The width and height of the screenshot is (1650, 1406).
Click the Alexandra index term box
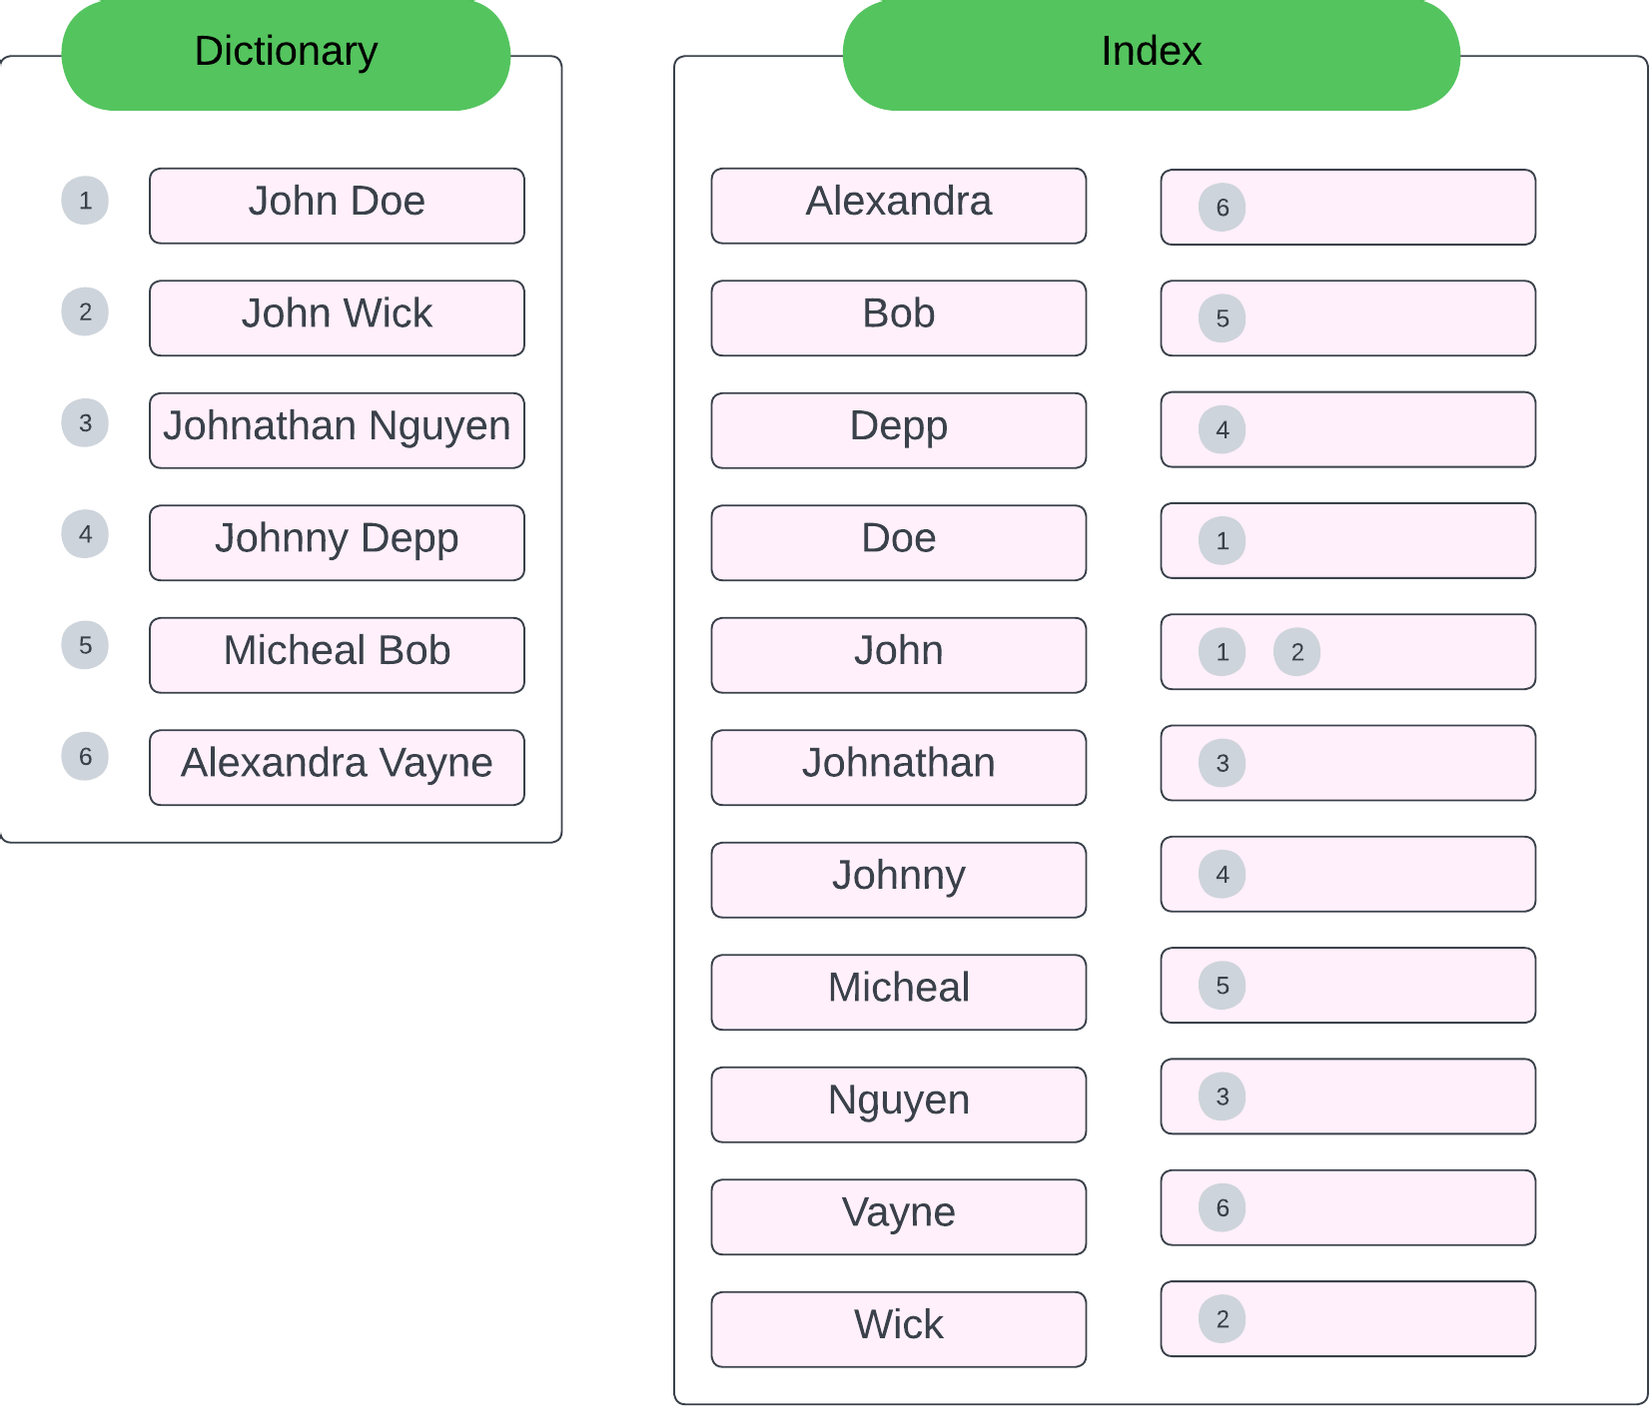pos(898,206)
